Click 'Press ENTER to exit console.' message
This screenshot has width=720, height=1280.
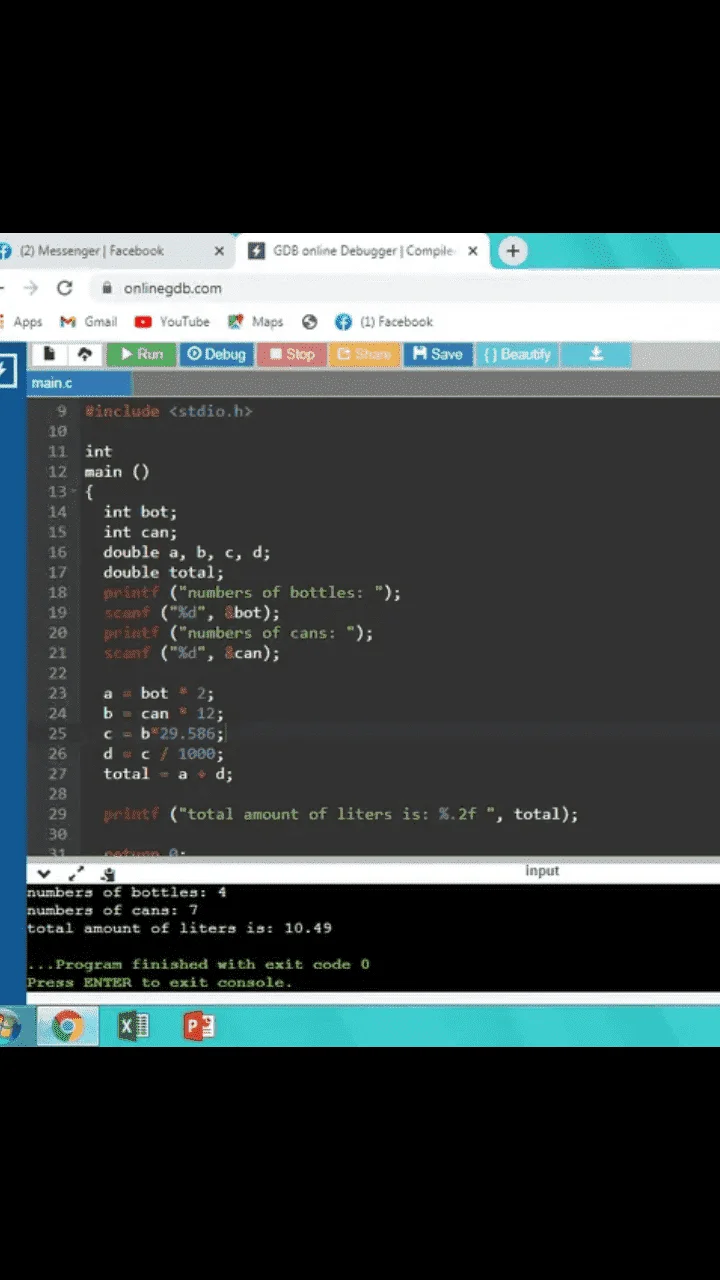coord(159,982)
